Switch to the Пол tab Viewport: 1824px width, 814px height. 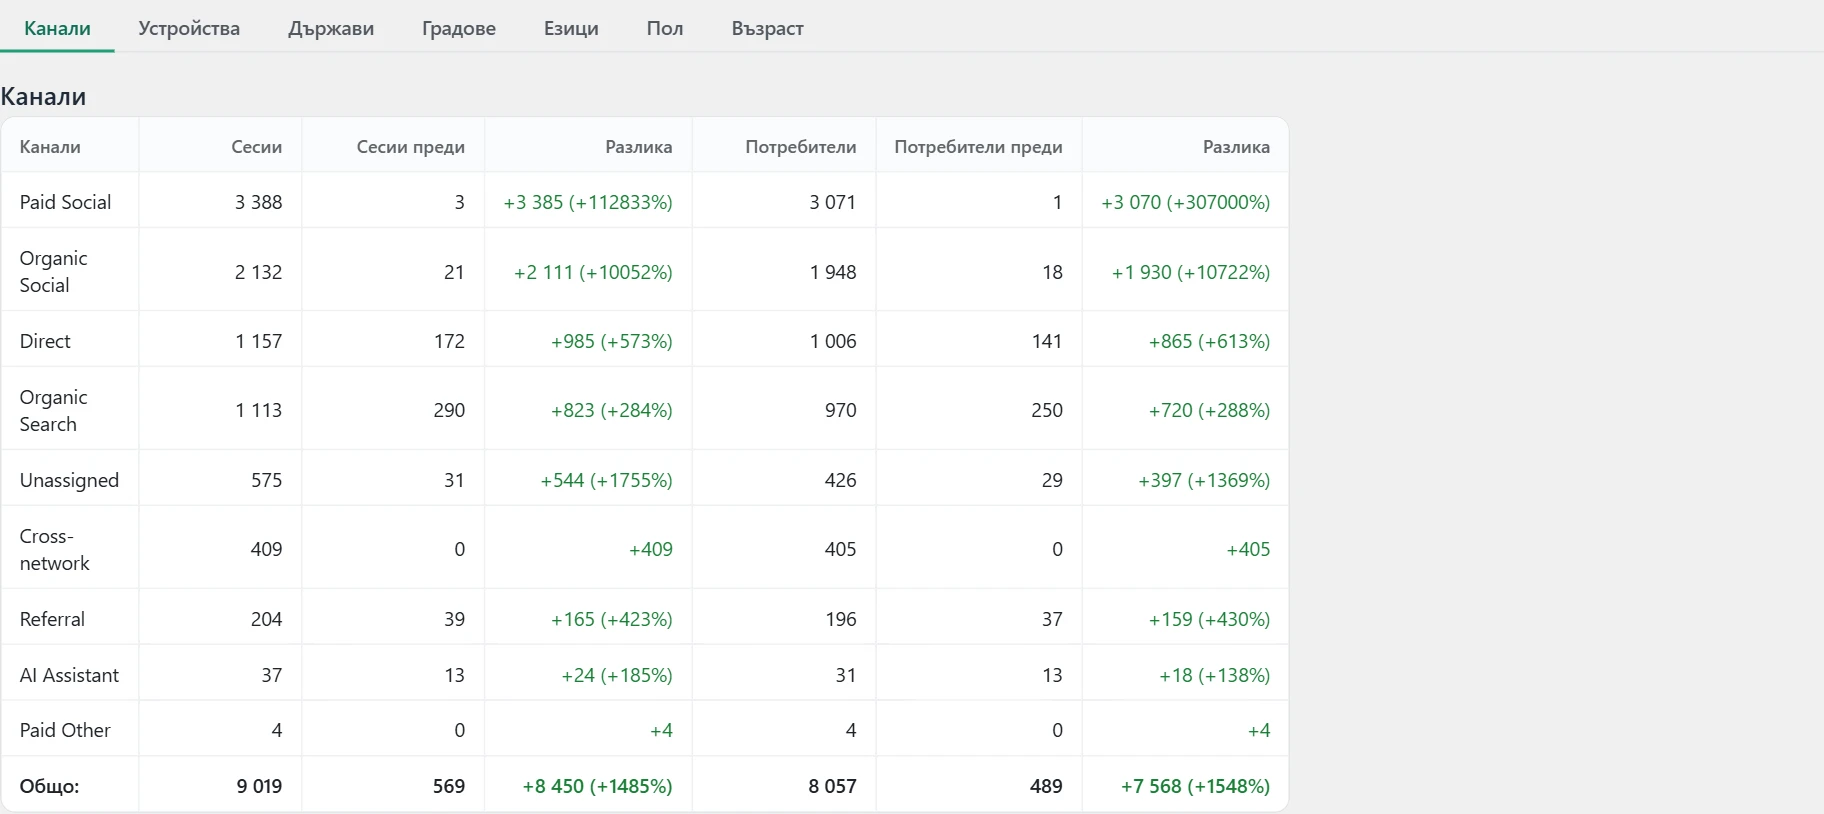pos(665,28)
